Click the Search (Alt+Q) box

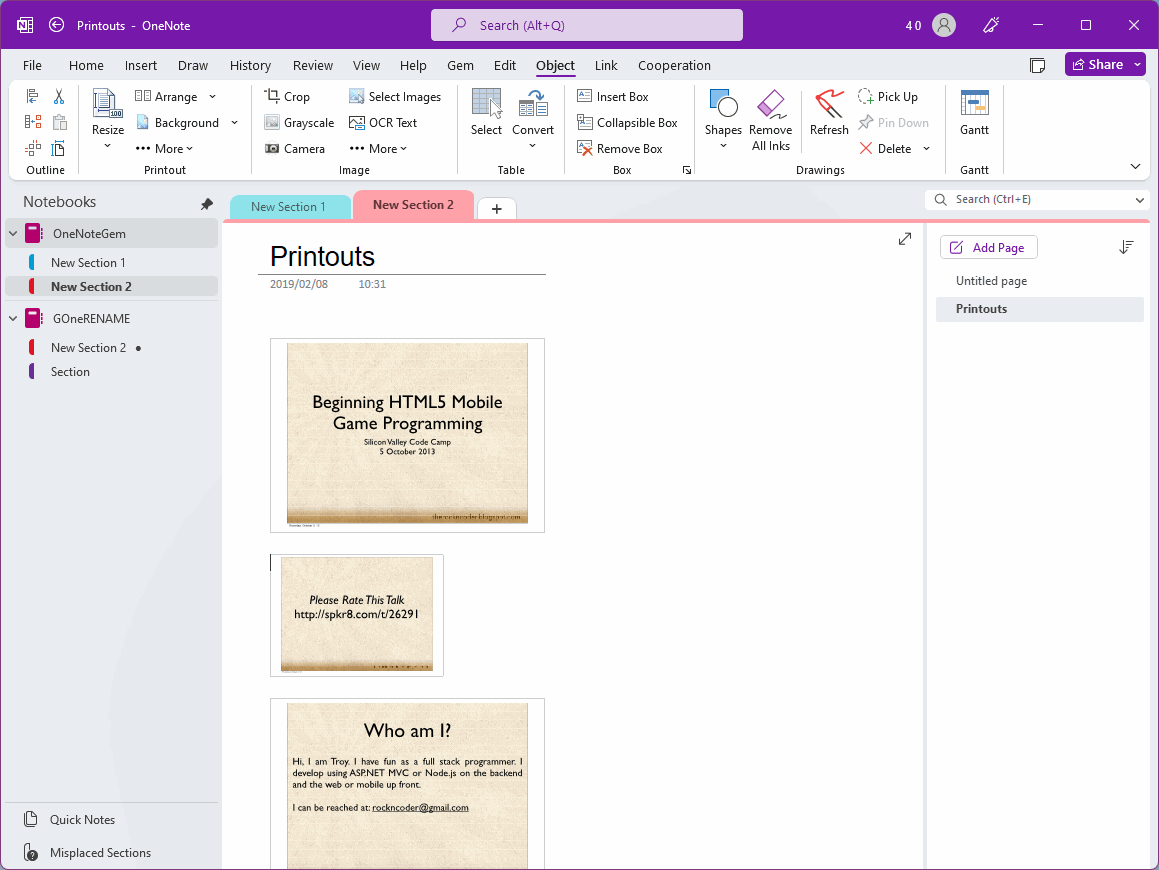click(x=587, y=25)
